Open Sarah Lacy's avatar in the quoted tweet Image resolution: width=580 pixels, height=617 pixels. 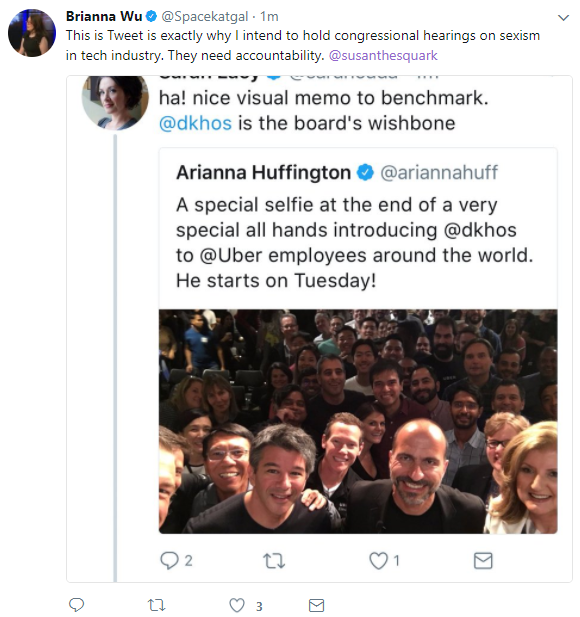pos(115,102)
